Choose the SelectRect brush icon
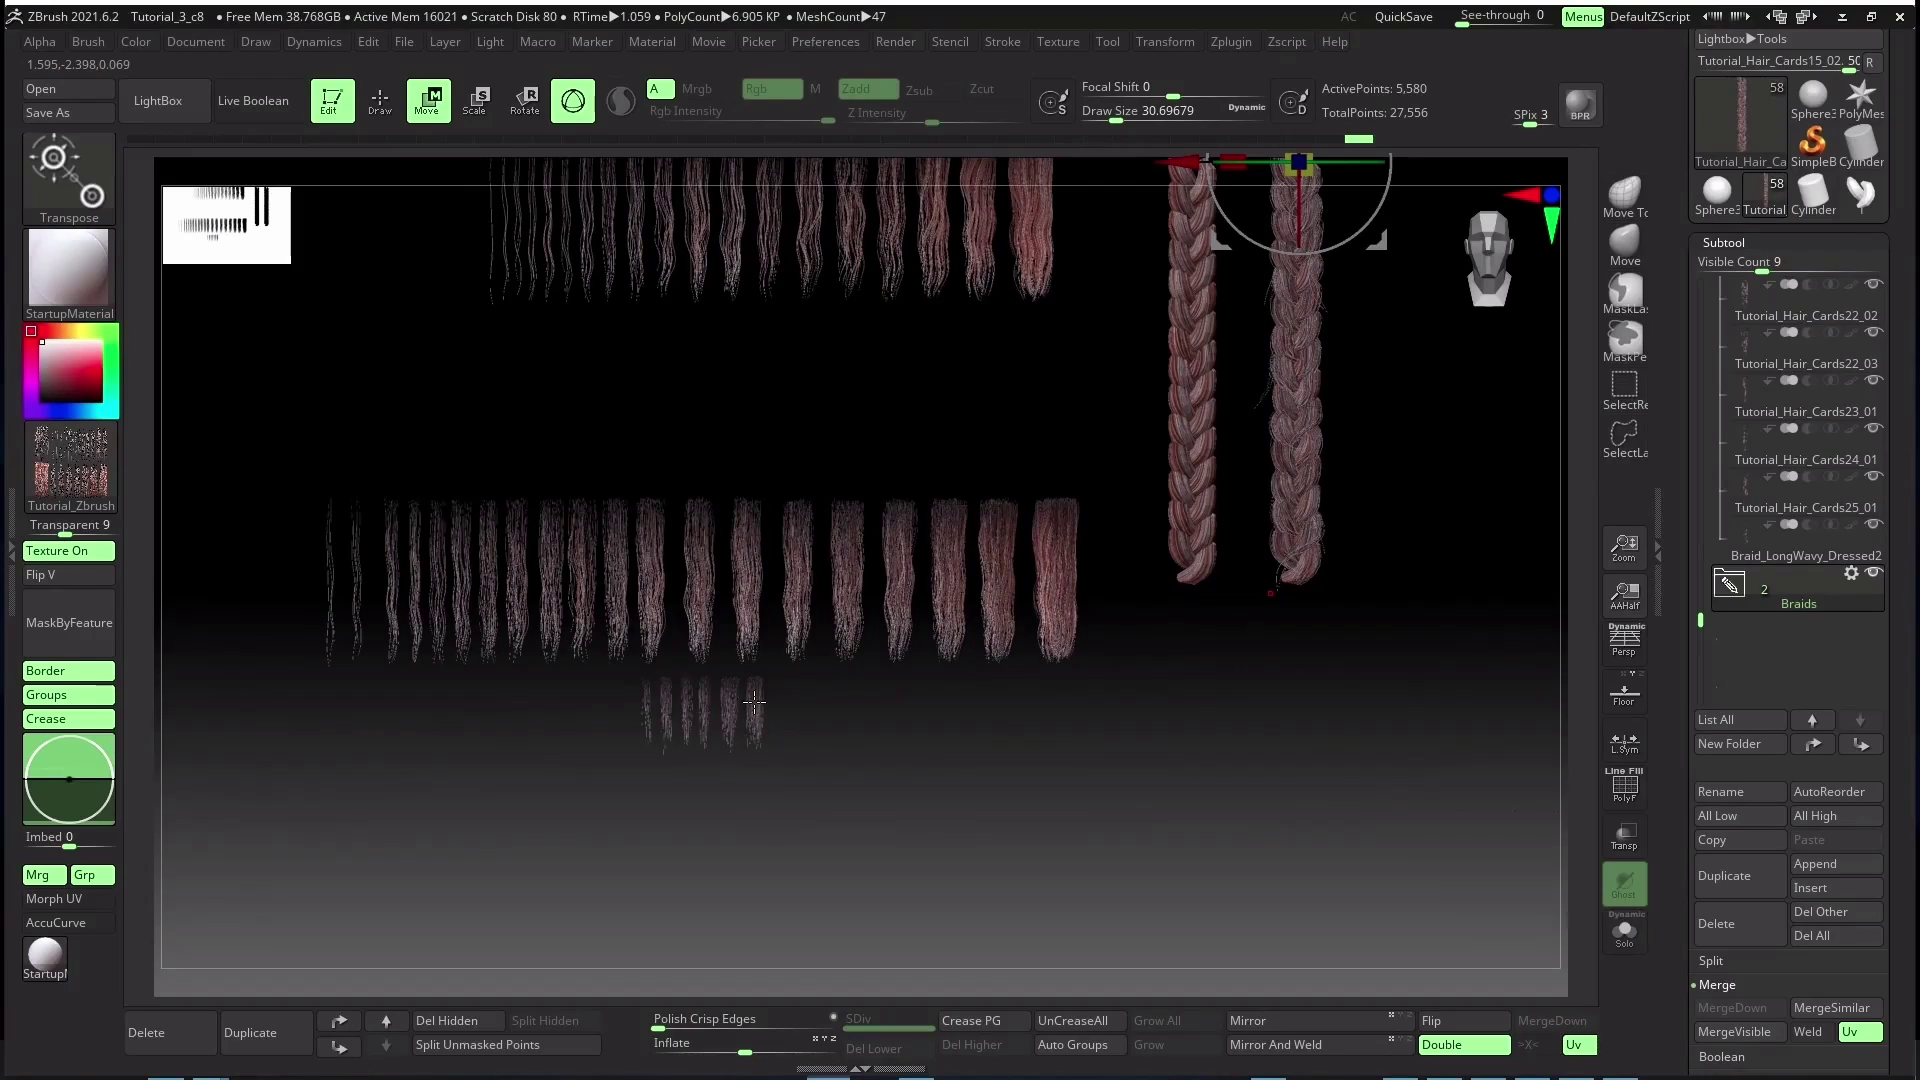The width and height of the screenshot is (1920, 1080). pos(1625,390)
